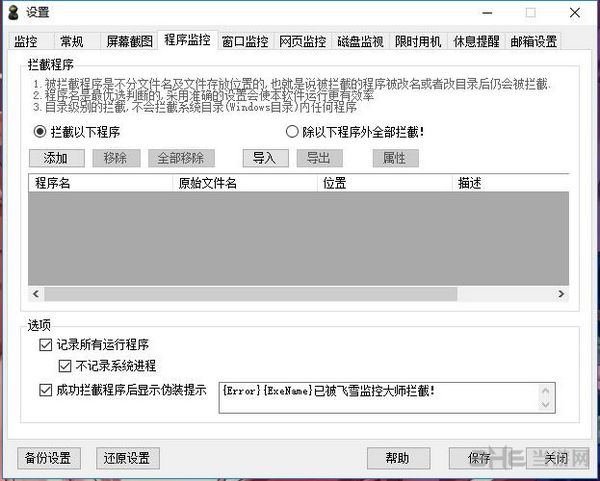Click the 全部移除 button
This screenshot has height=481, width=600.
pos(181,158)
